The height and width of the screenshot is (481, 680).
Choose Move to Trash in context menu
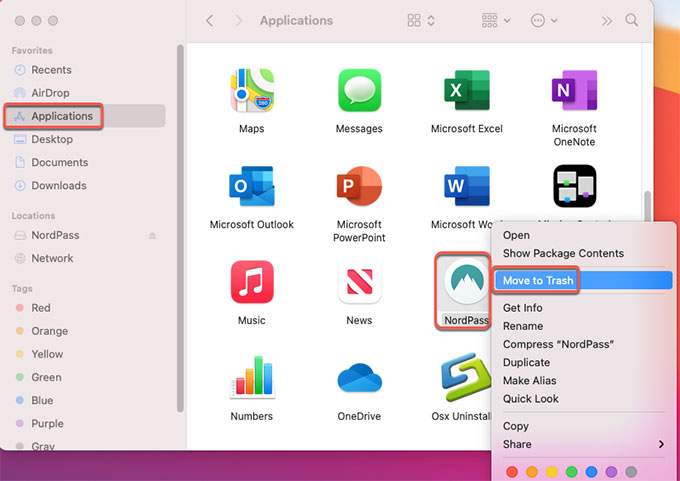(x=538, y=280)
